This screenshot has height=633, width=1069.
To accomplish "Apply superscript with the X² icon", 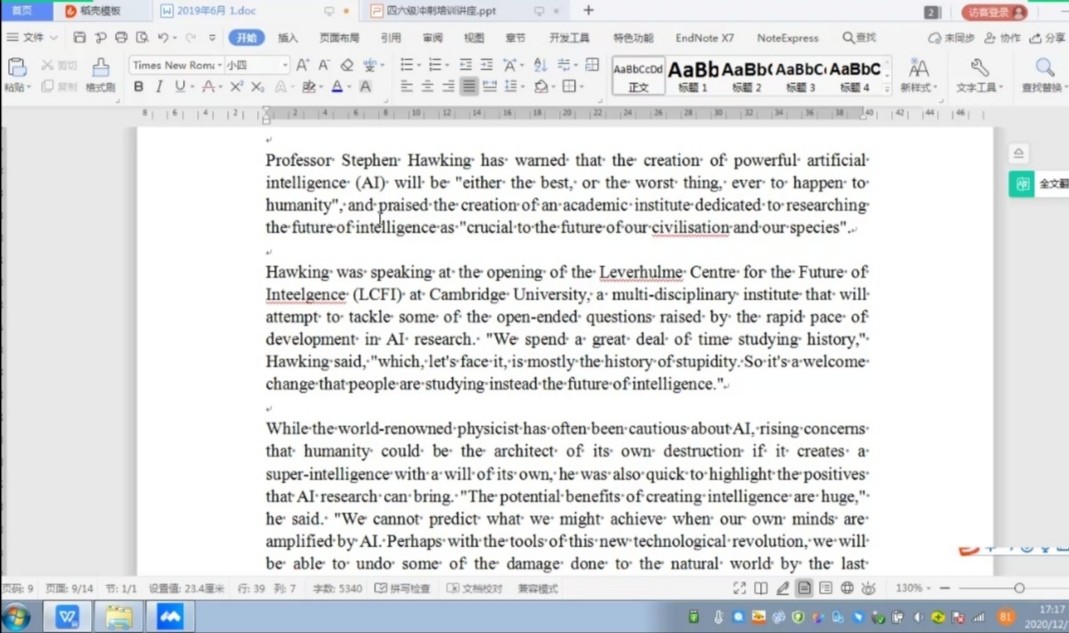I will coord(236,87).
